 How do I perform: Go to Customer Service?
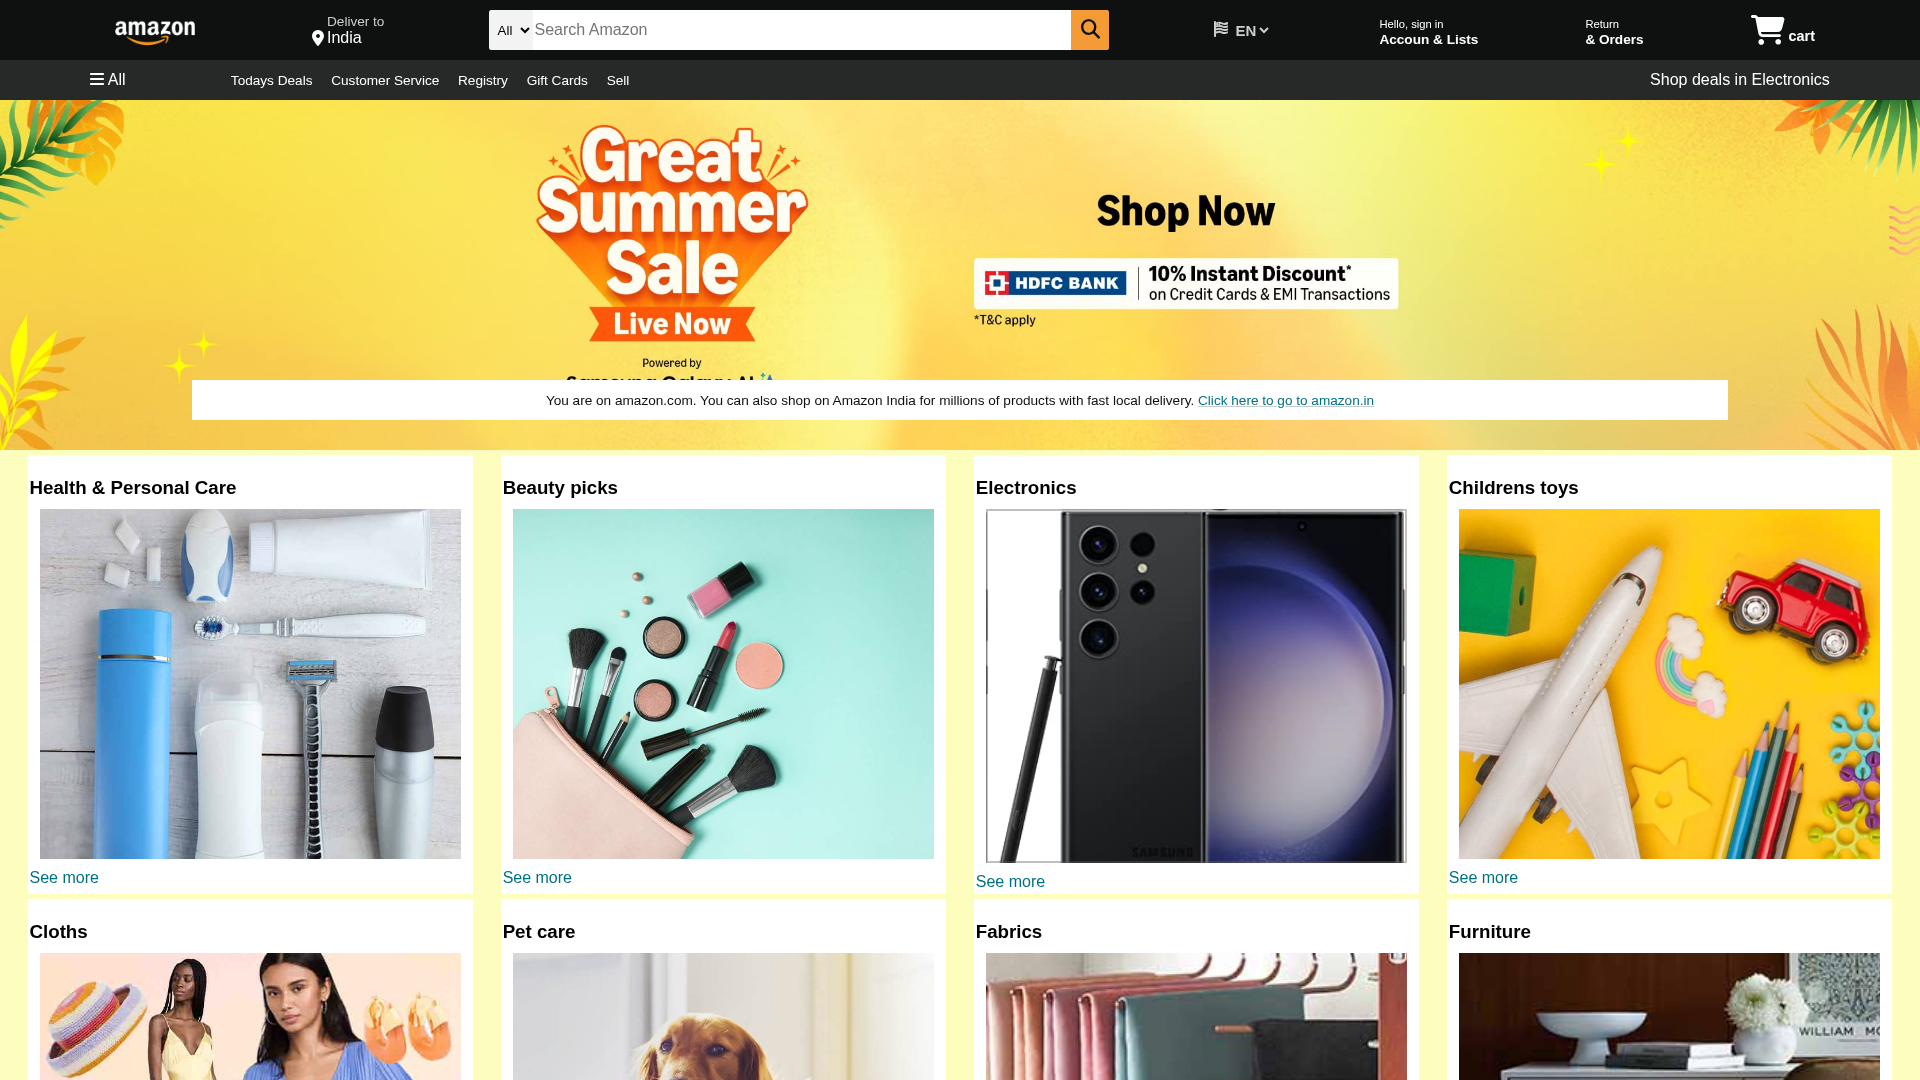point(385,80)
